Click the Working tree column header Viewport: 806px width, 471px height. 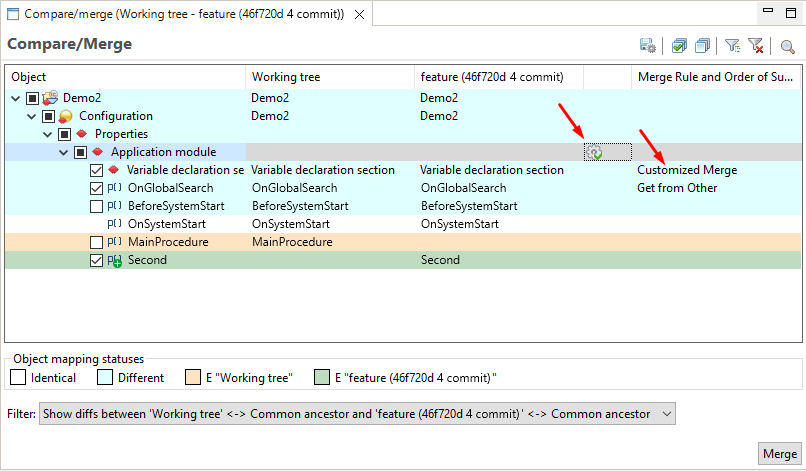pyautogui.click(x=329, y=77)
